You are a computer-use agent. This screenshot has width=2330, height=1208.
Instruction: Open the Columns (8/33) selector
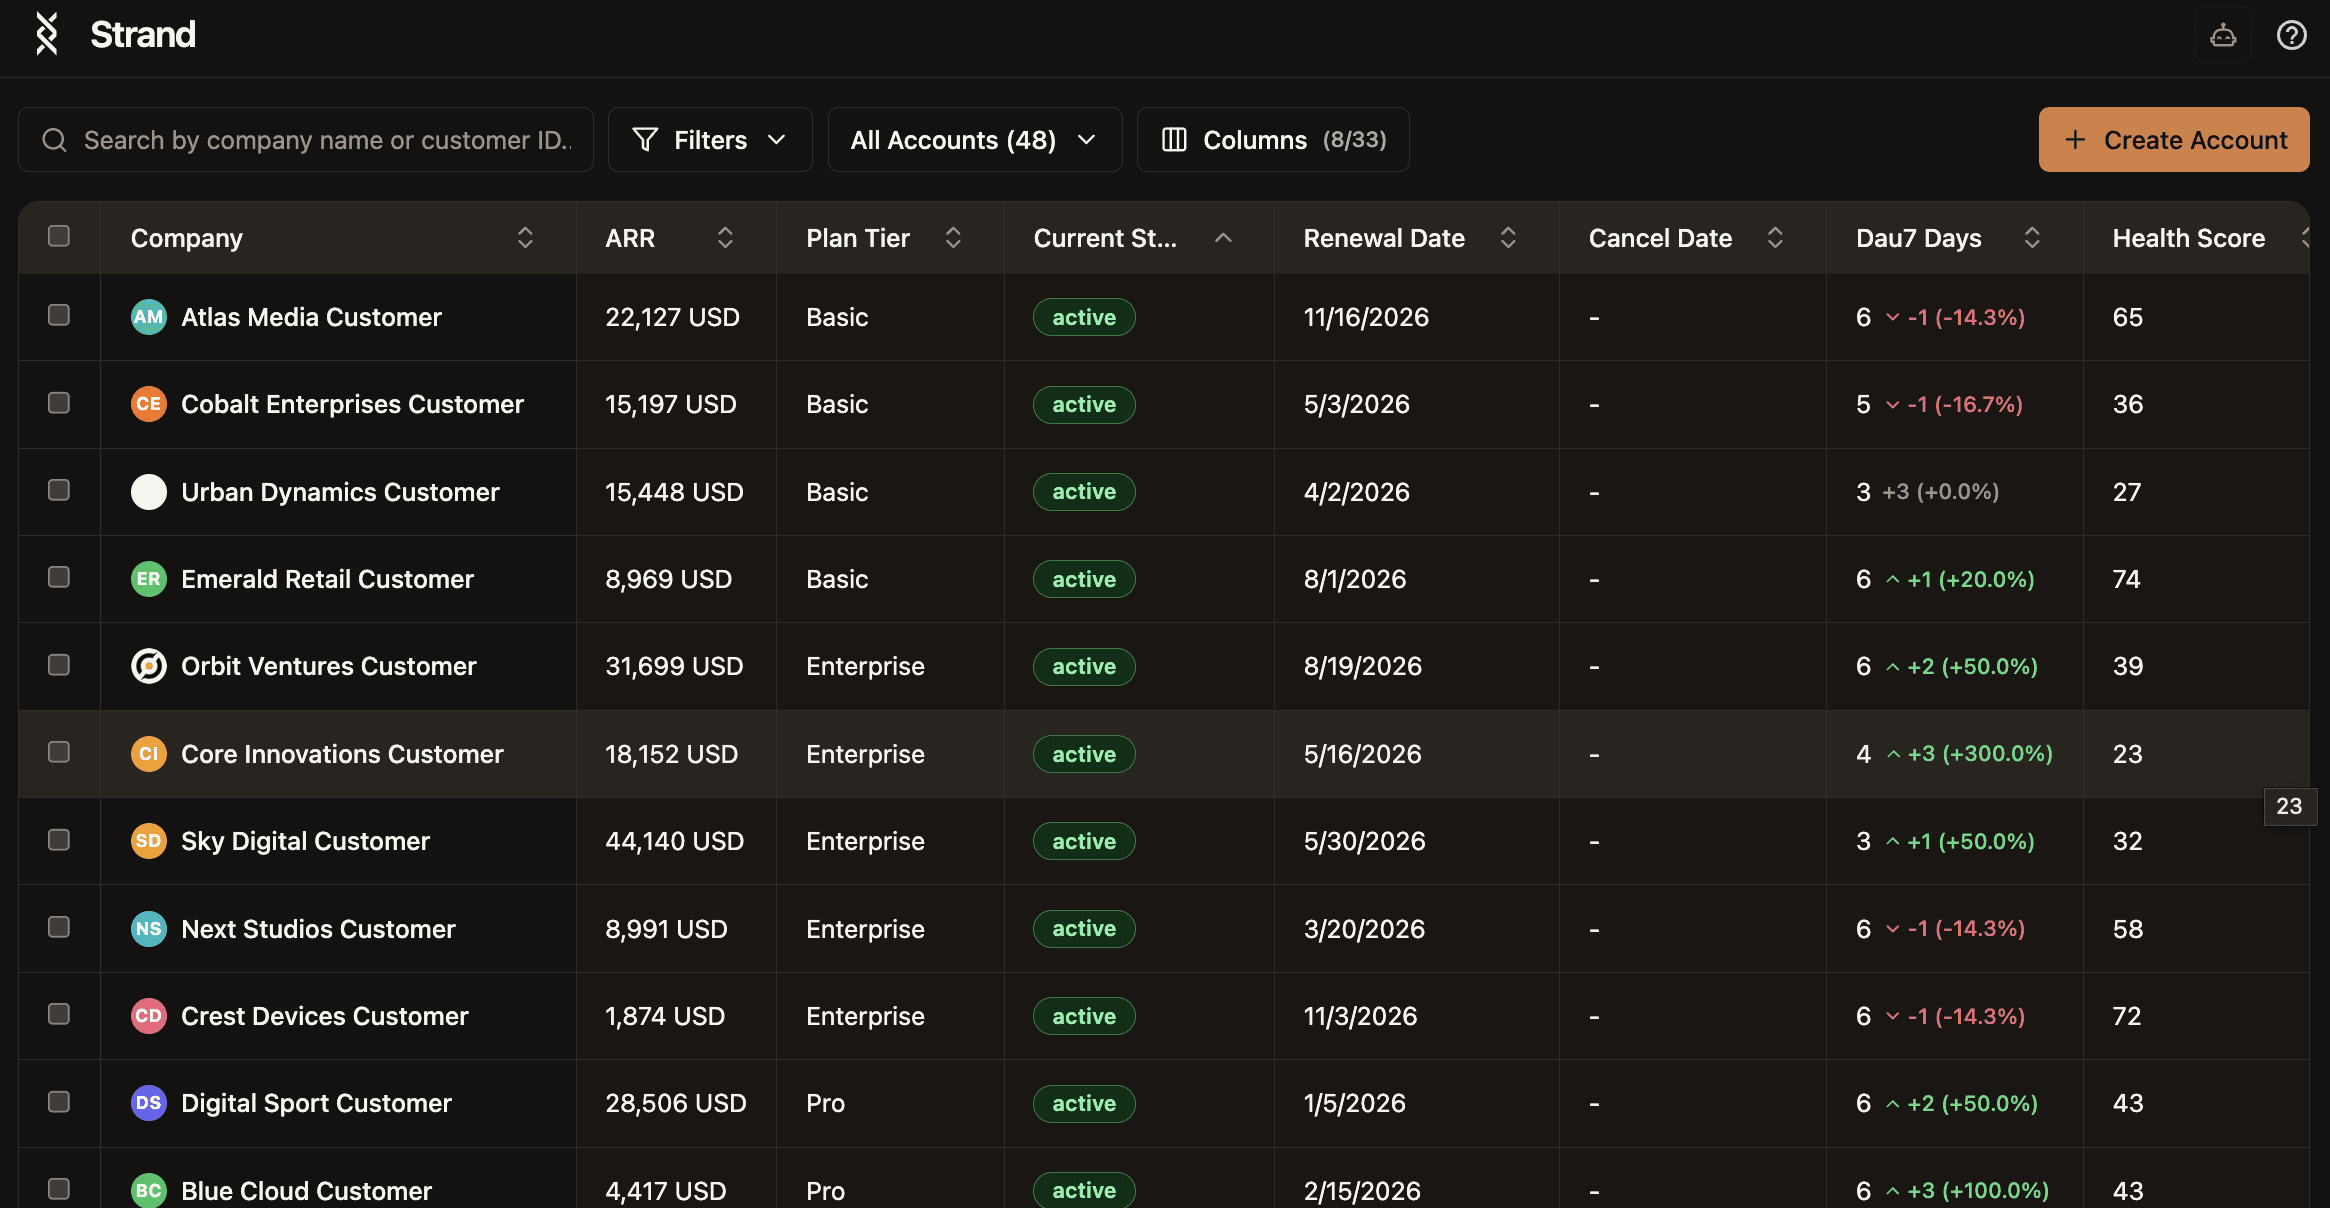click(1273, 140)
